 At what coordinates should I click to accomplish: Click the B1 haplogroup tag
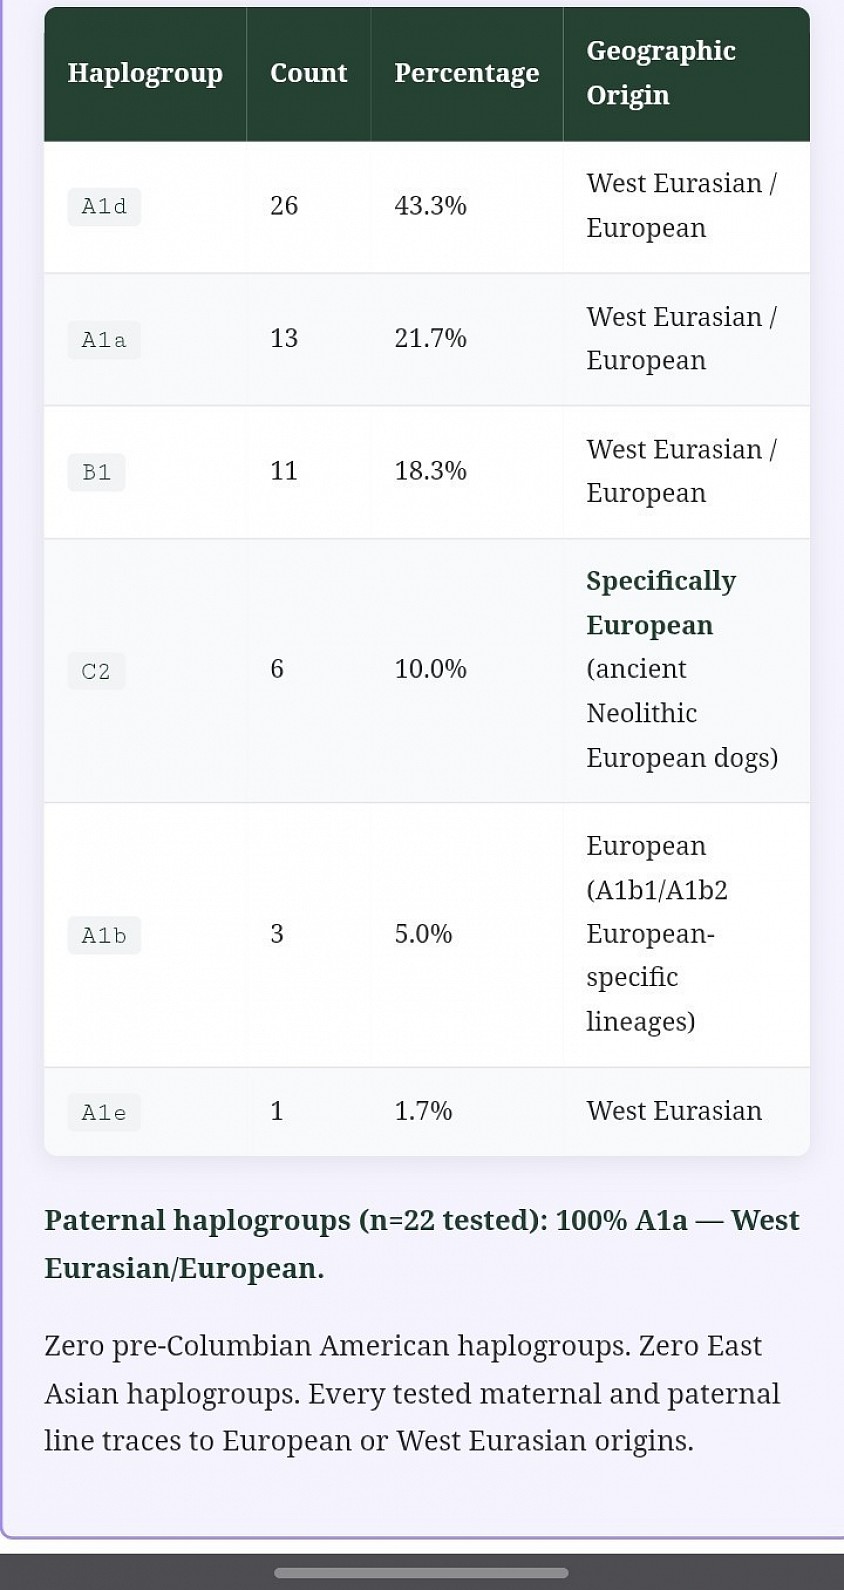[x=97, y=472]
